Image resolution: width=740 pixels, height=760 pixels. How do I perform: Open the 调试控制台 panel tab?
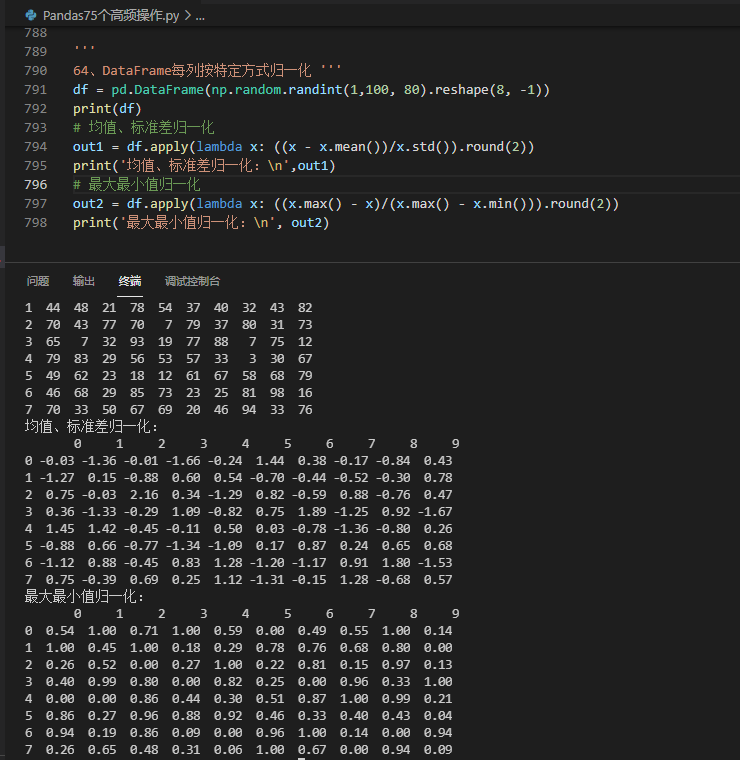(x=192, y=281)
